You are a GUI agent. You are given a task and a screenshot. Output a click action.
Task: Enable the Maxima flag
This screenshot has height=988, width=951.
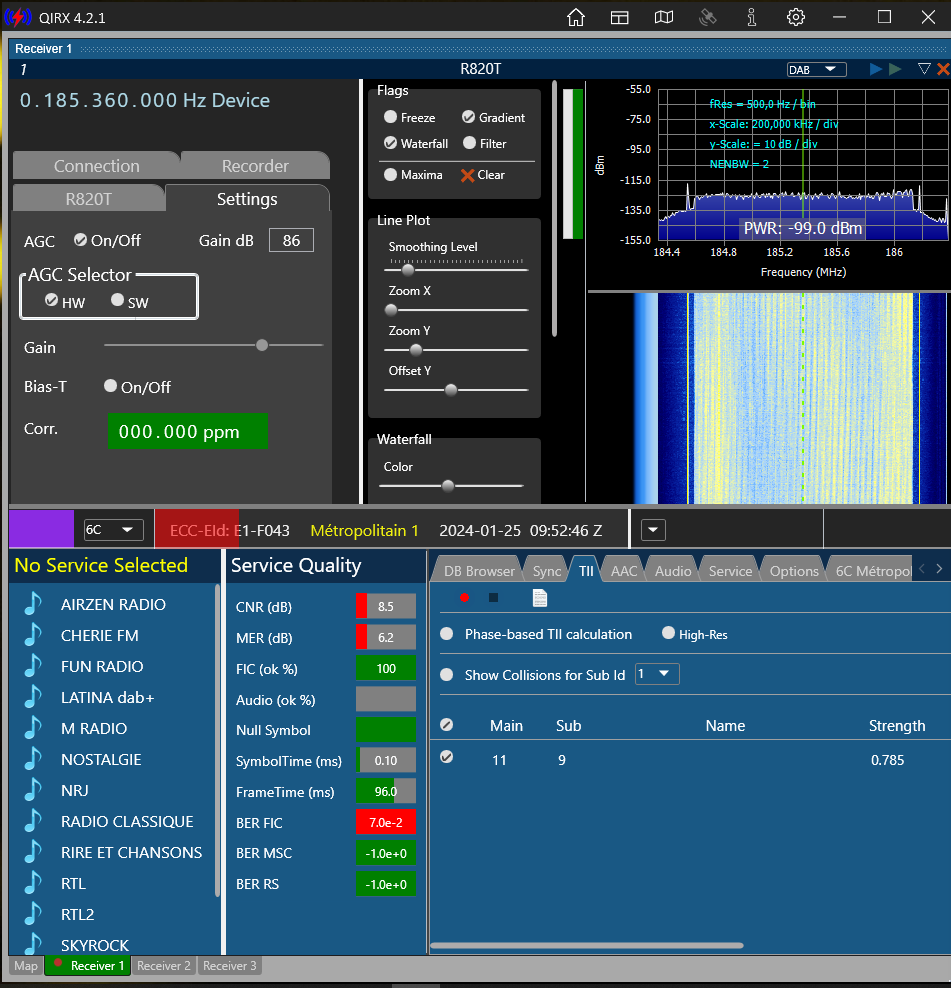[x=390, y=175]
